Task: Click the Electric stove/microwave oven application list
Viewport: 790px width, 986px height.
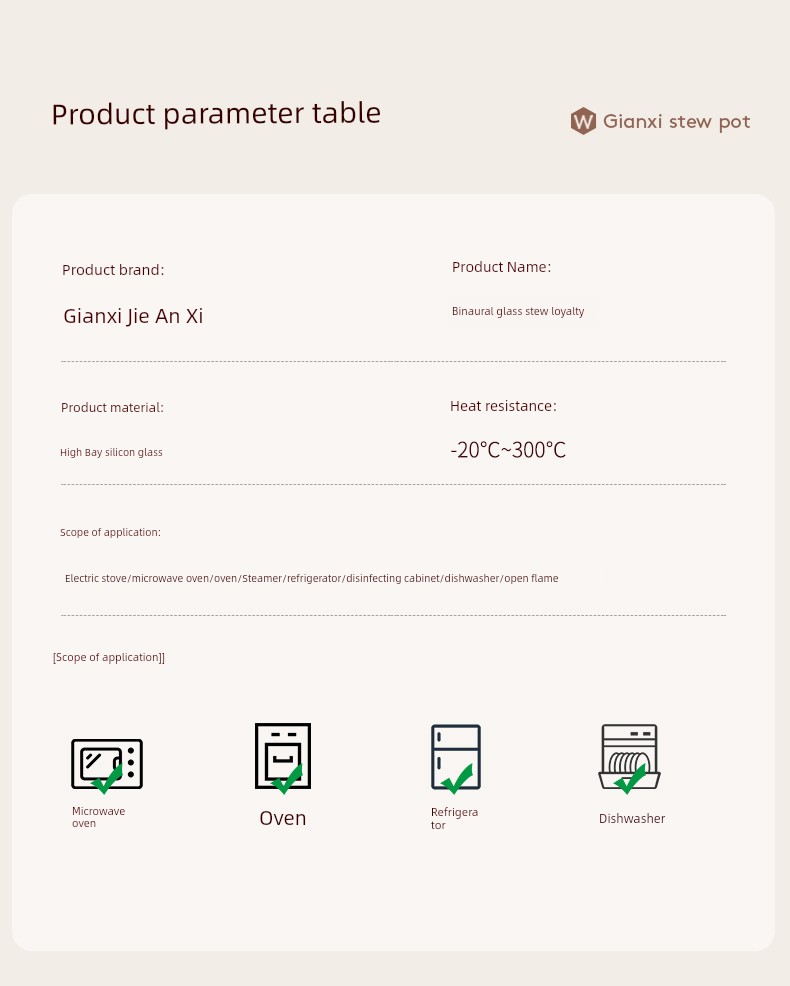Action: (311, 578)
